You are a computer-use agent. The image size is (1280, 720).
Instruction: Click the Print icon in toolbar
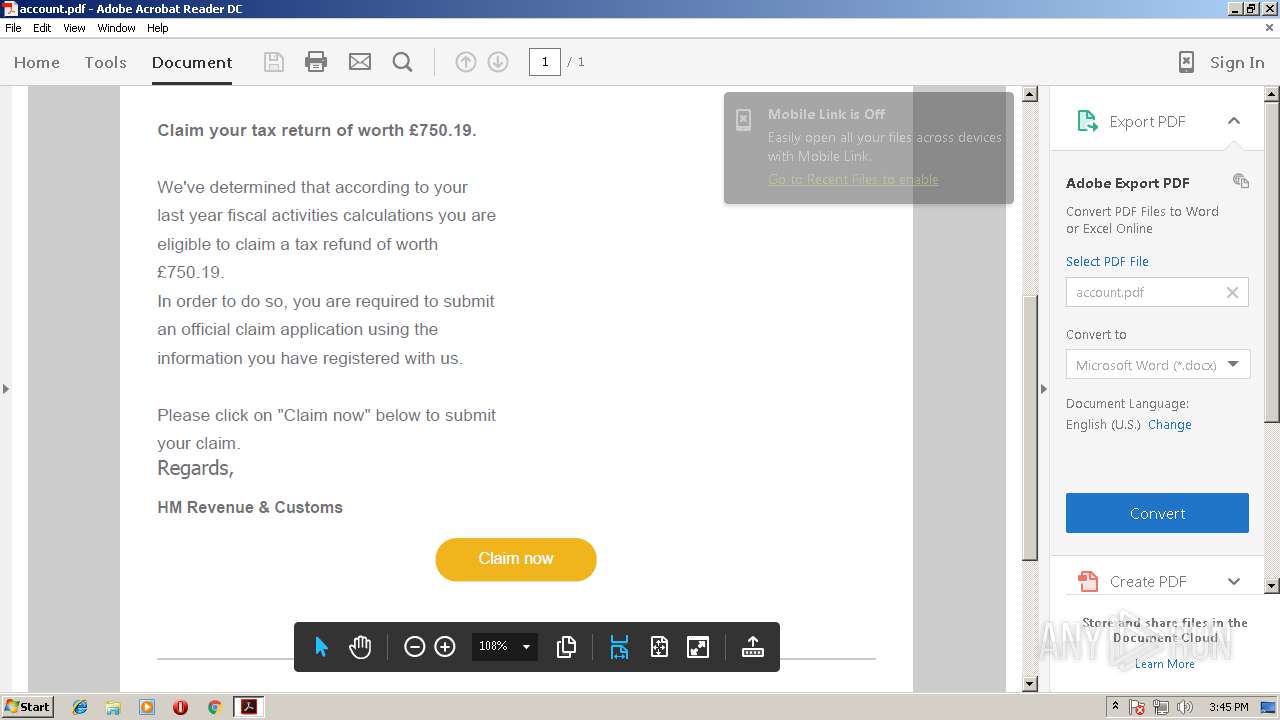click(316, 62)
